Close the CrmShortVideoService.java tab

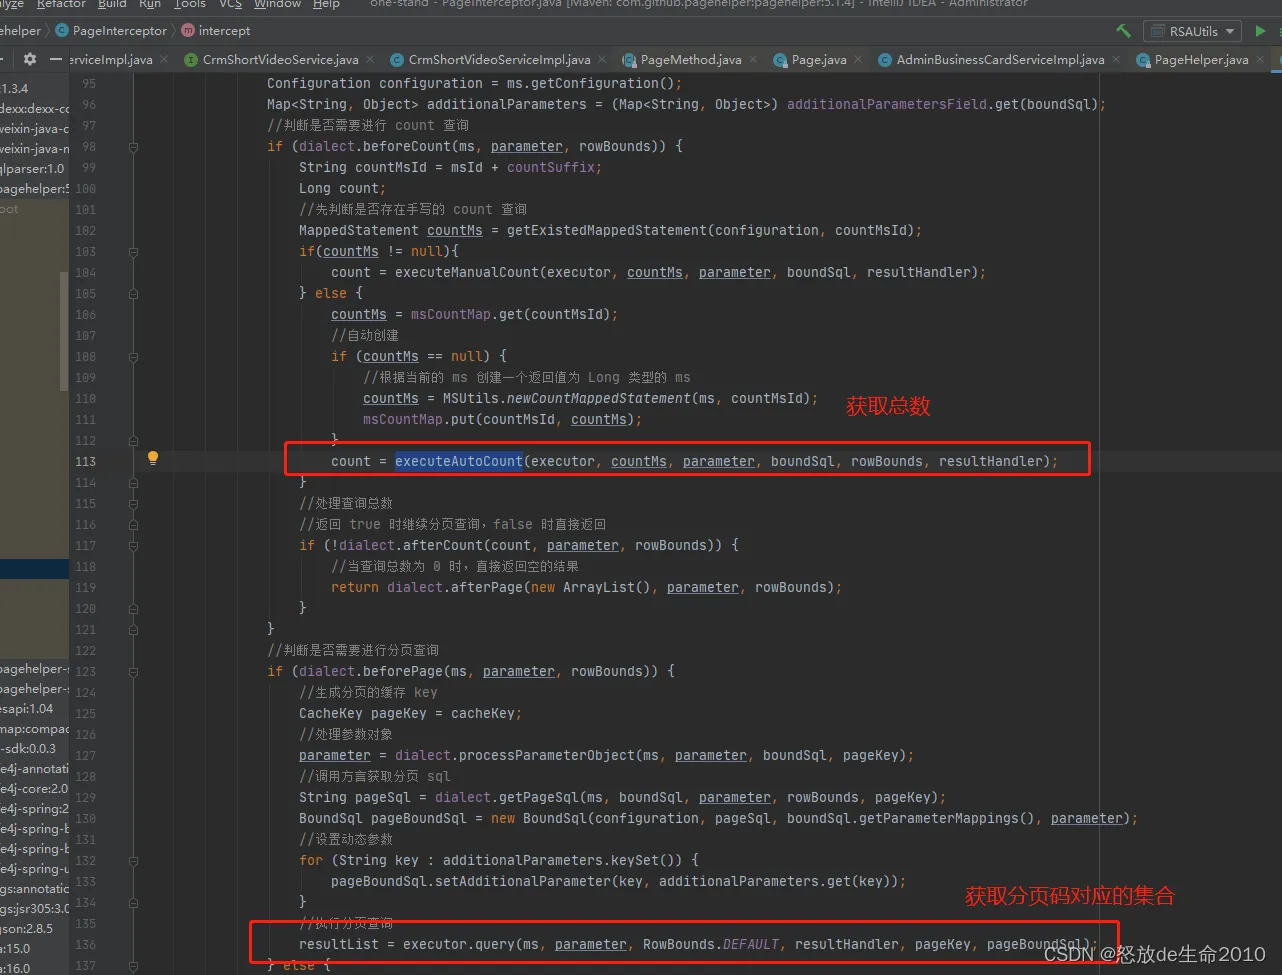370,60
